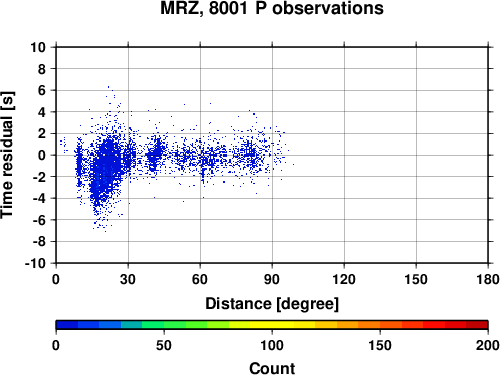
Task: Click tick label 150 on Distance axis
Action: [x=416, y=279]
